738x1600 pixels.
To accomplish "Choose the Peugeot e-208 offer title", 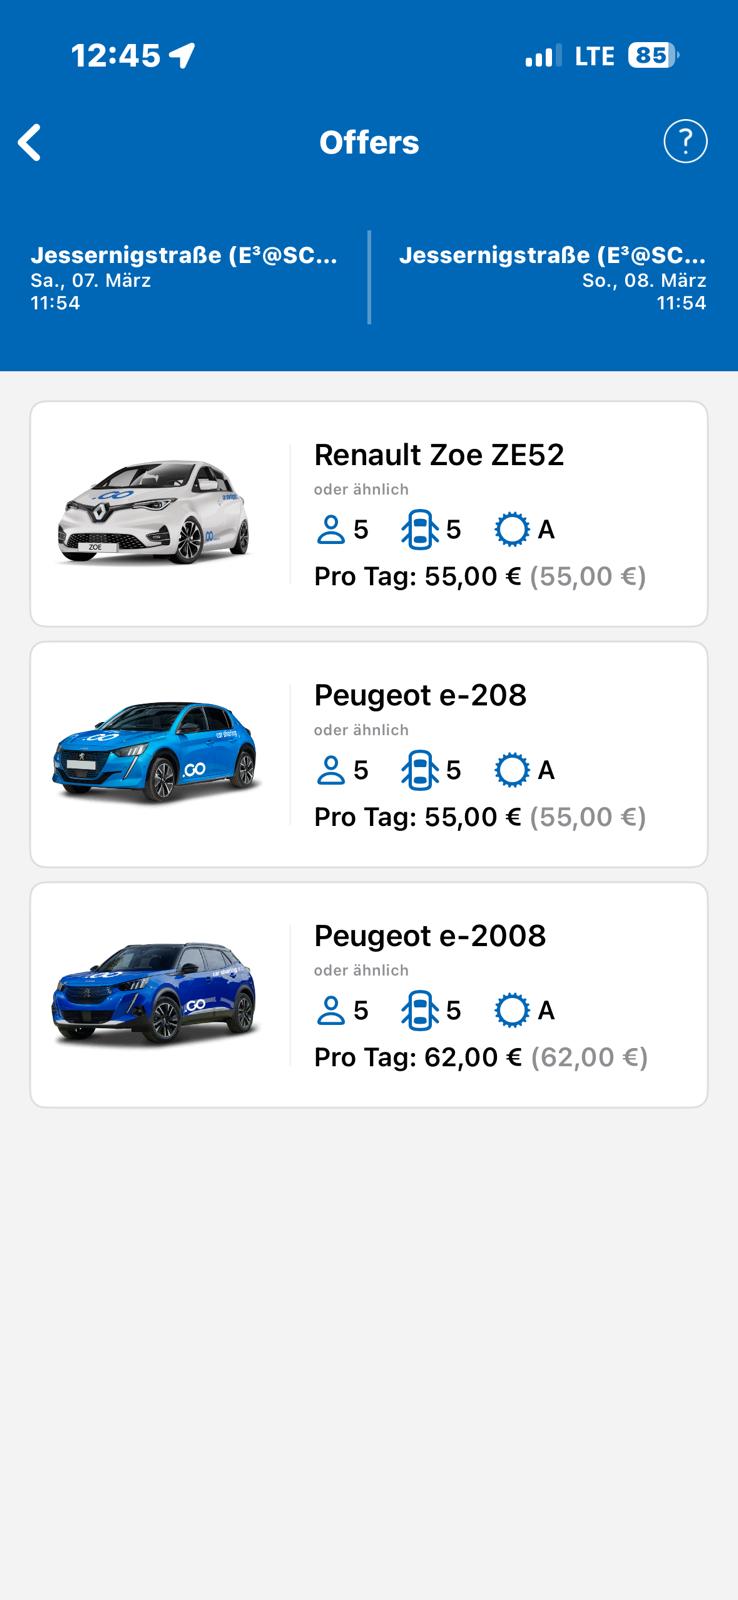I will coord(420,695).
